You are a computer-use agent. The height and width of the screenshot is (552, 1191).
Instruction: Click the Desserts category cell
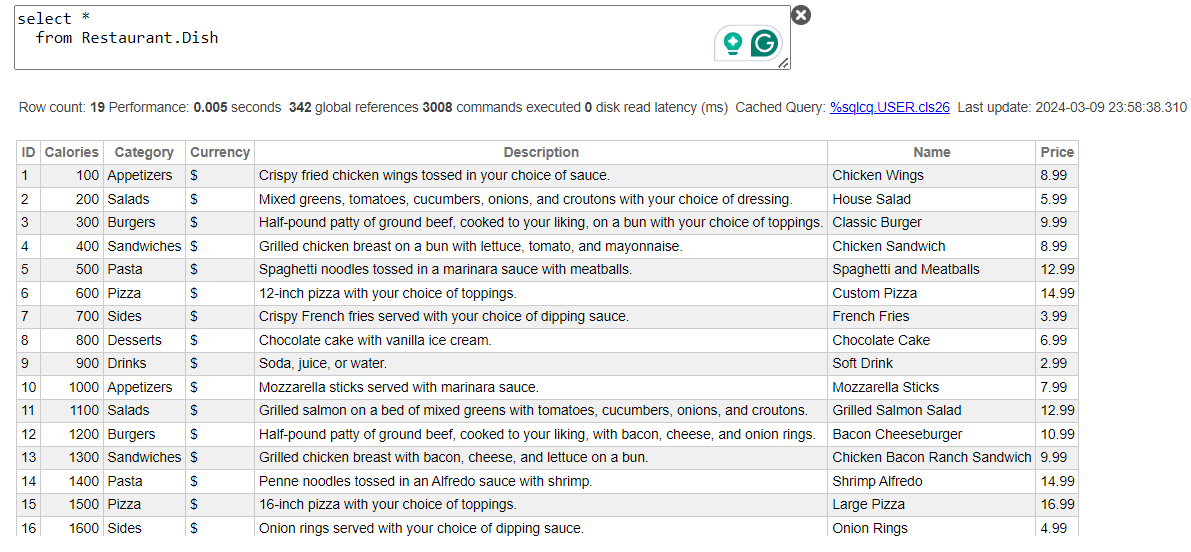coord(134,340)
